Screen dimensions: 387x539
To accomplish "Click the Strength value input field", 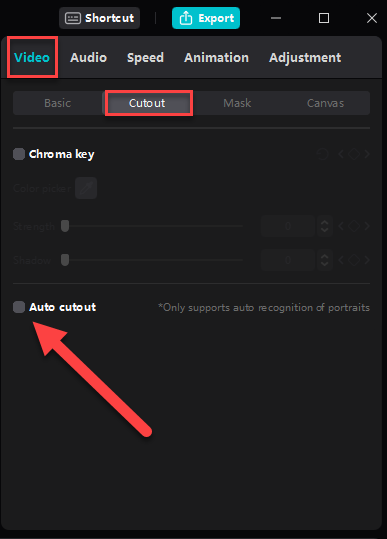I will click(x=288, y=226).
